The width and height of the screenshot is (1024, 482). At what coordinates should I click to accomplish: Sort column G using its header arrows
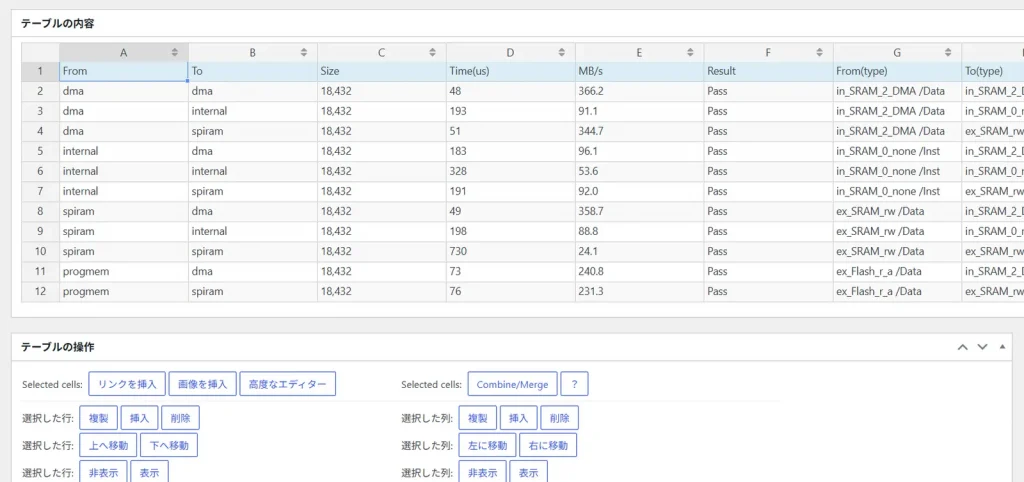point(948,52)
